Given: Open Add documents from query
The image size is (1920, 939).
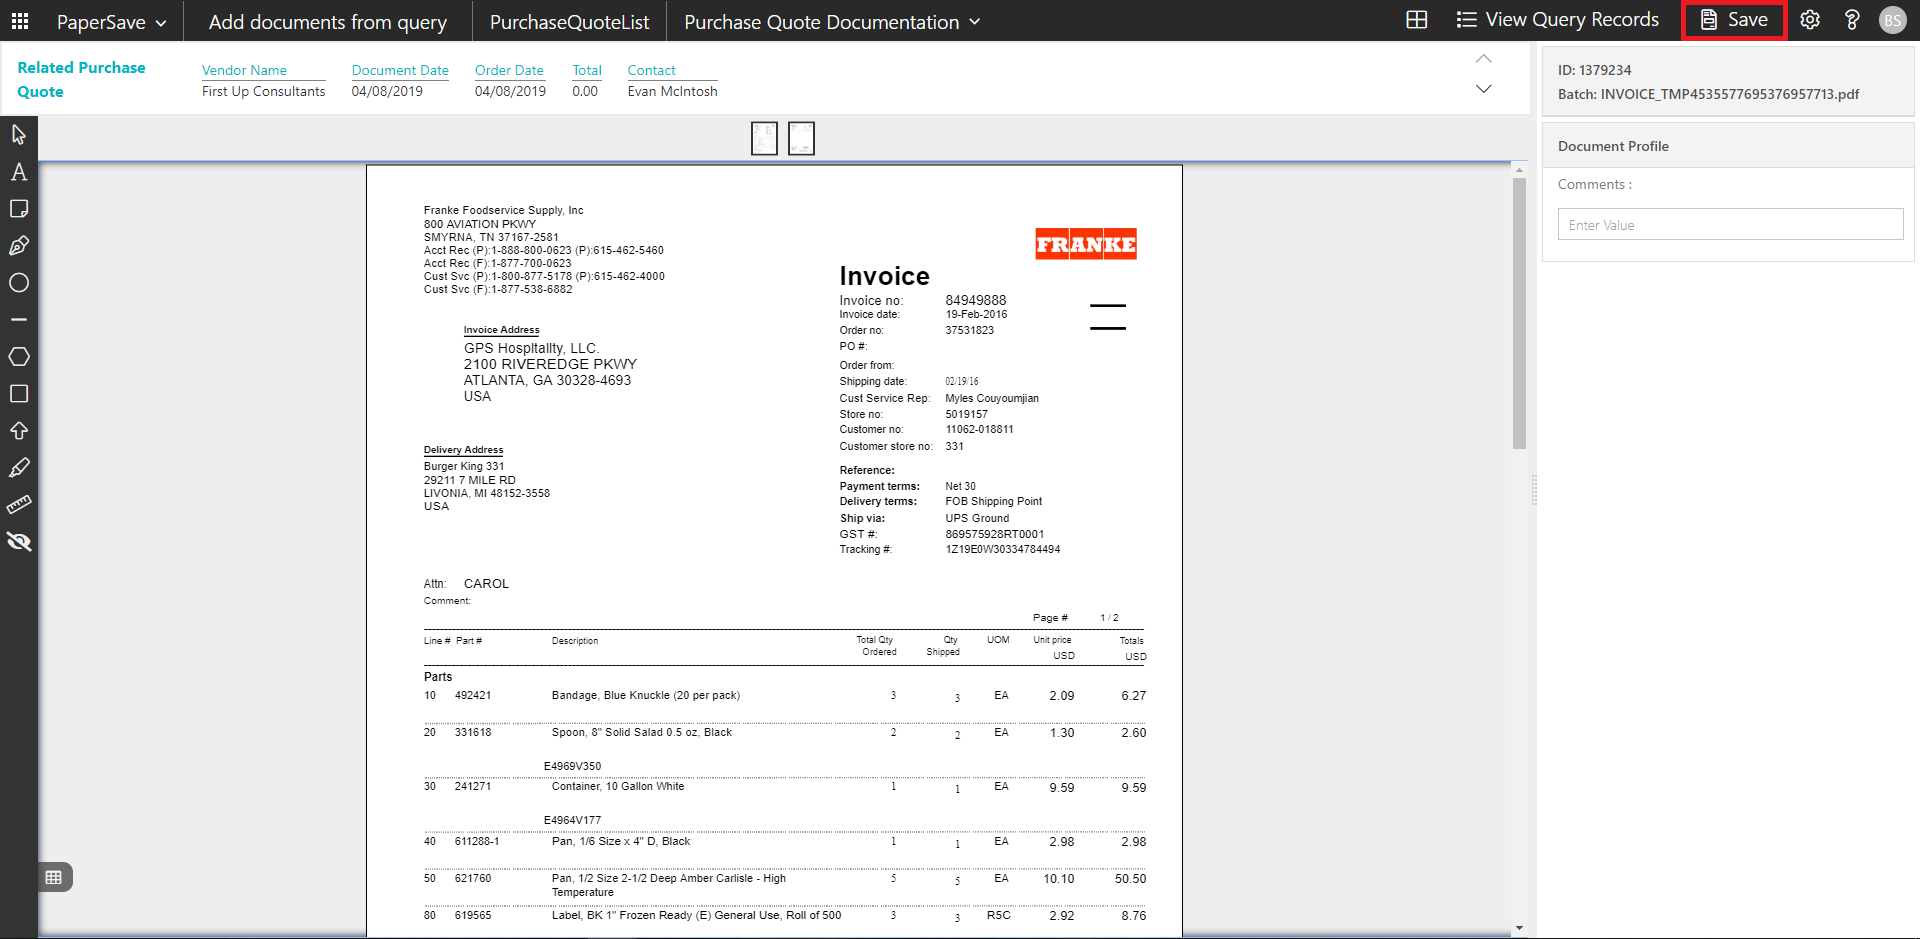Looking at the screenshot, I should (x=327, y=21).
